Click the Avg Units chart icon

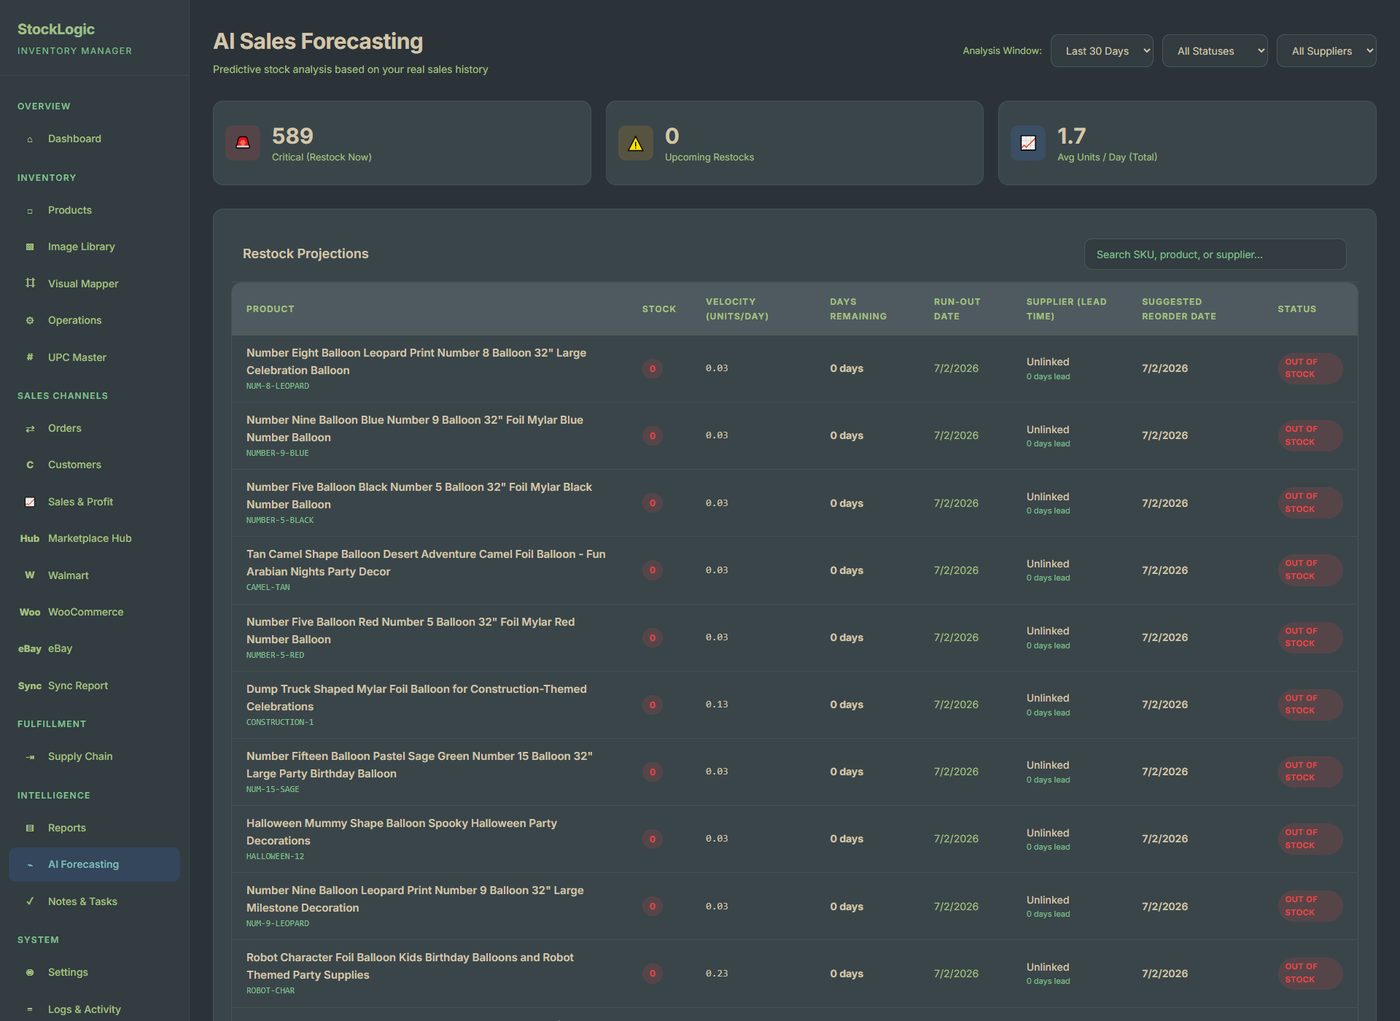point(1028,143)
